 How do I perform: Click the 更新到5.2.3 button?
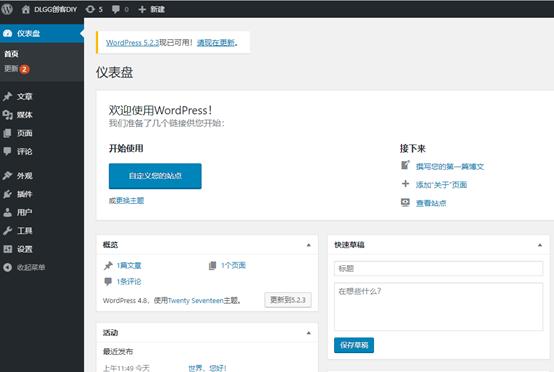point(288,300)
